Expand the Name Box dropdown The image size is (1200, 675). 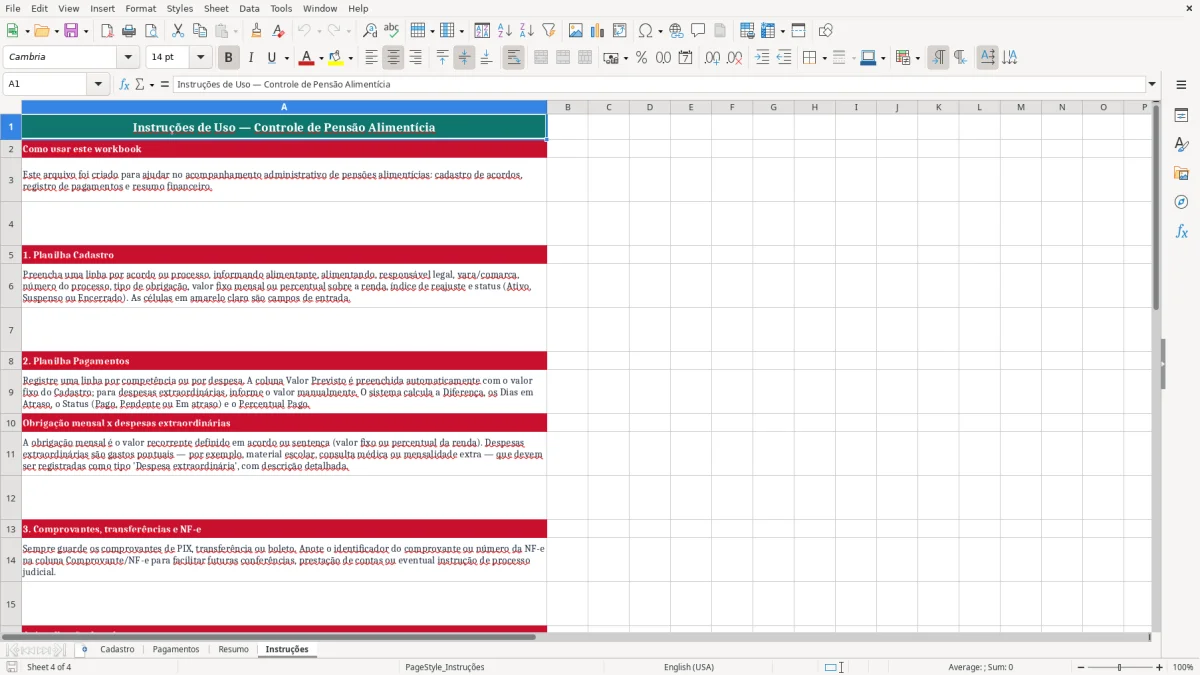tap(98, 84)
